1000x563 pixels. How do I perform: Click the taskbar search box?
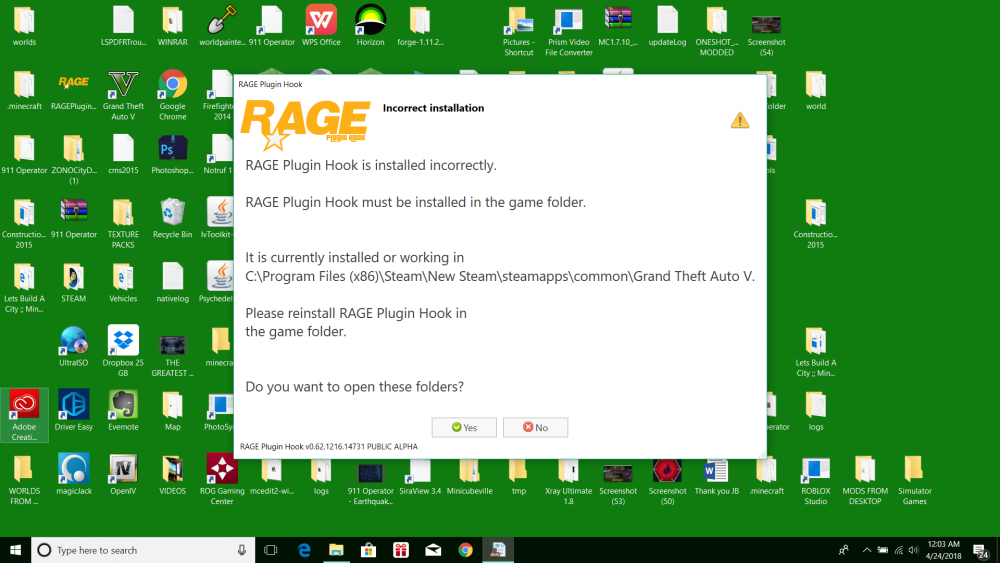point(143,550)
